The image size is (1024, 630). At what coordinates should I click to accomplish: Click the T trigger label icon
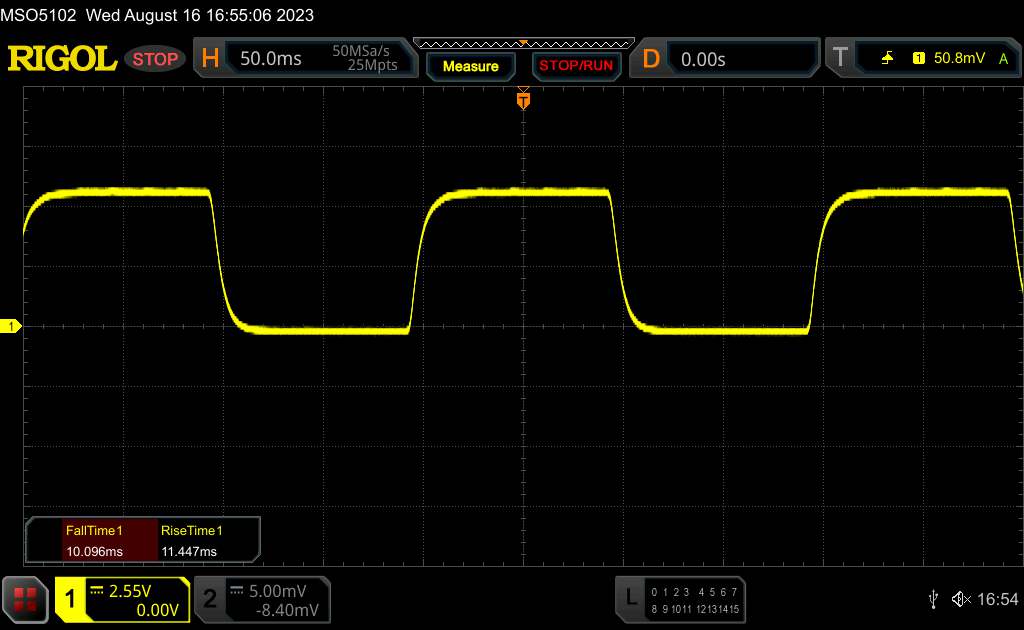(840, 57)
